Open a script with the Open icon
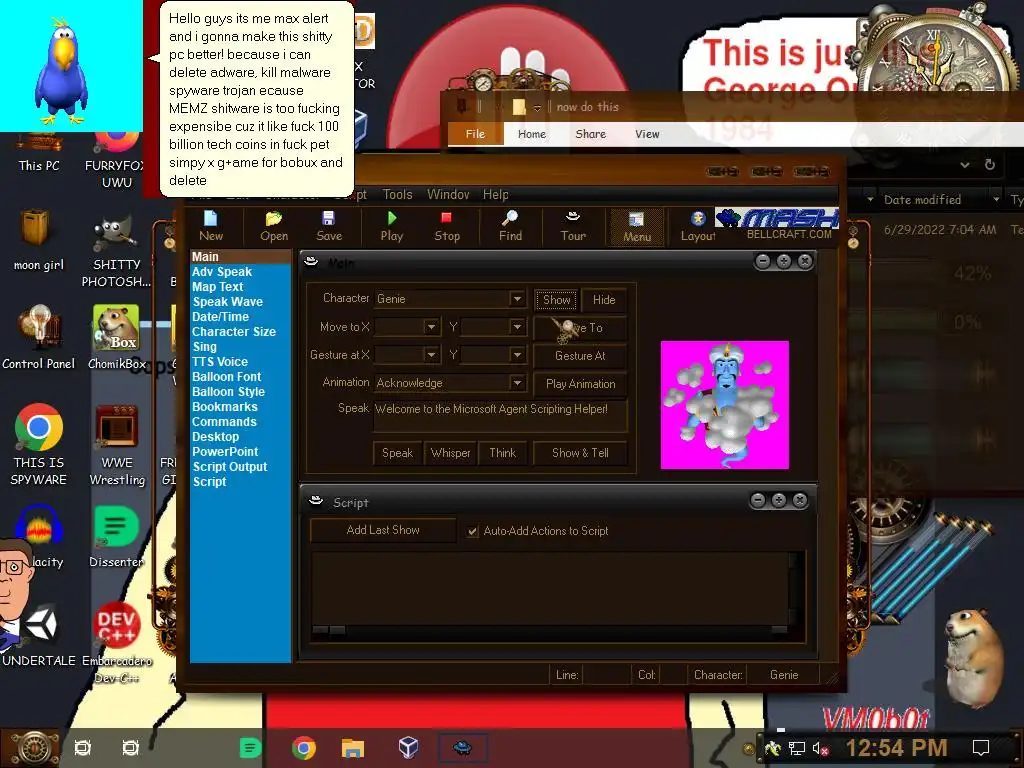Image resolution: width=1024 pixels, height=768 pixels. (x=274, y=227)
